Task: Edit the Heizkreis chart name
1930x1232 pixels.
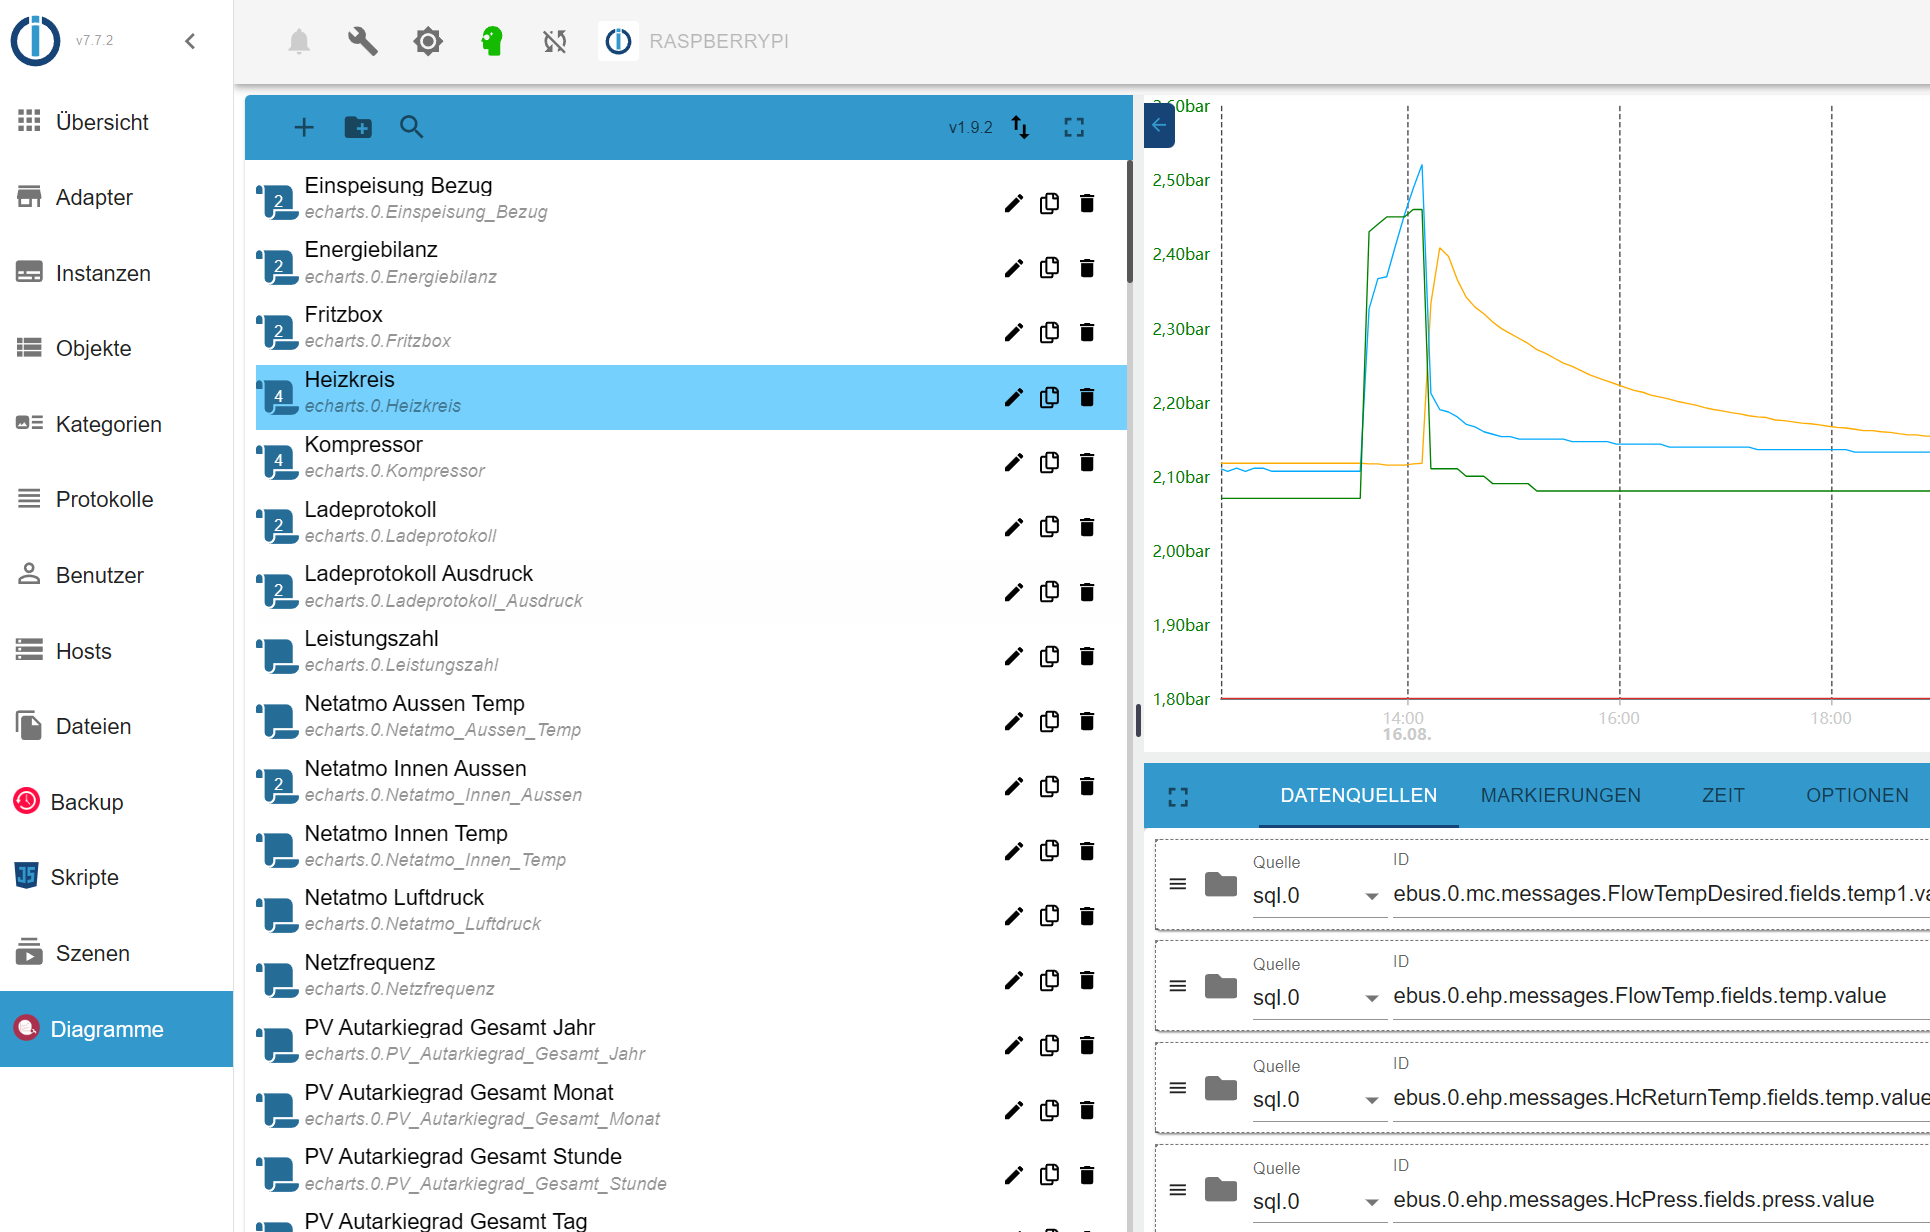Action: coord(1013,397)
